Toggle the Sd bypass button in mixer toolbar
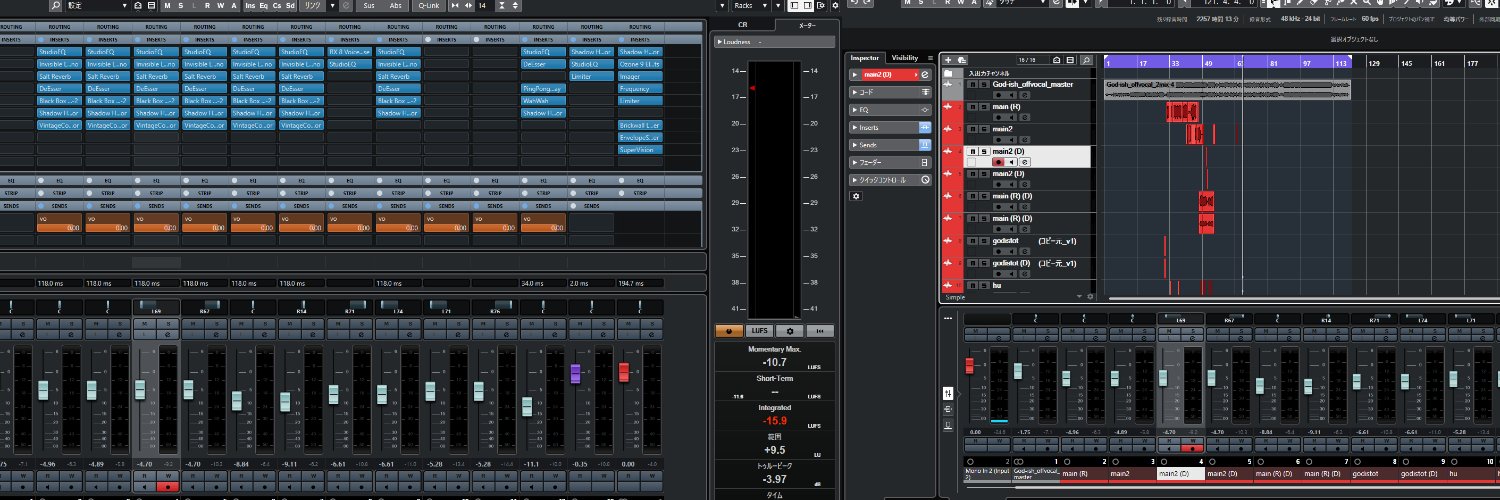This screenshot has height=500, width=1500. [x=290, y=6]
